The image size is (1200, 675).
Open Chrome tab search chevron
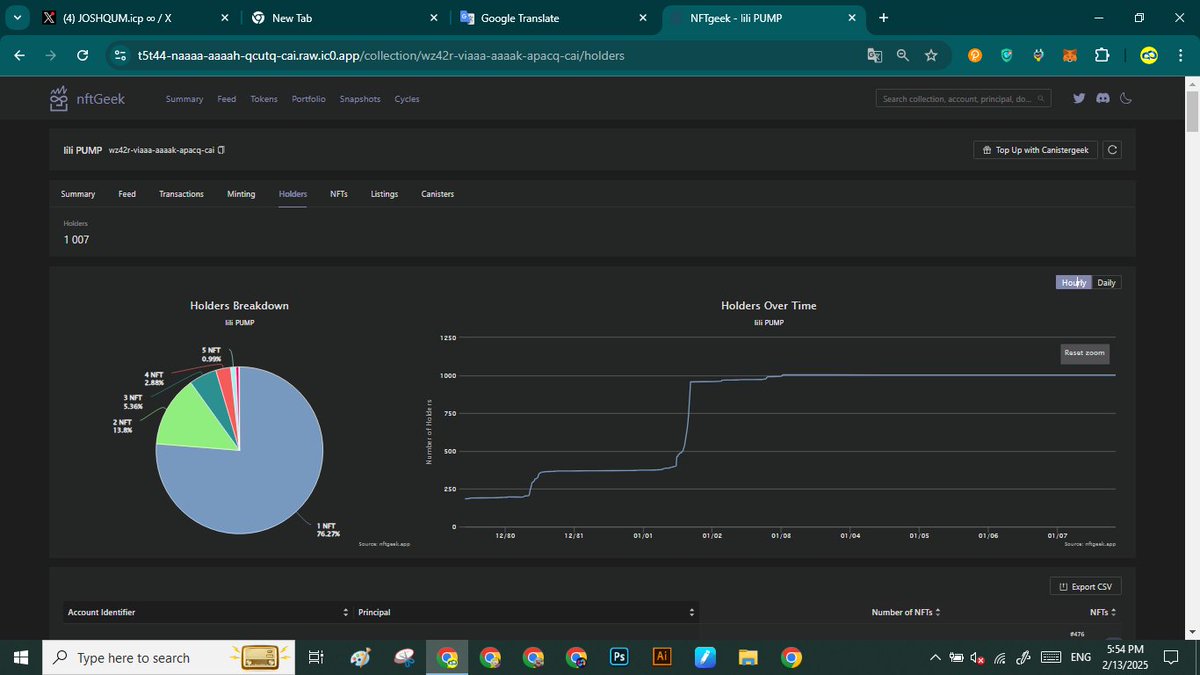[18, 18]
